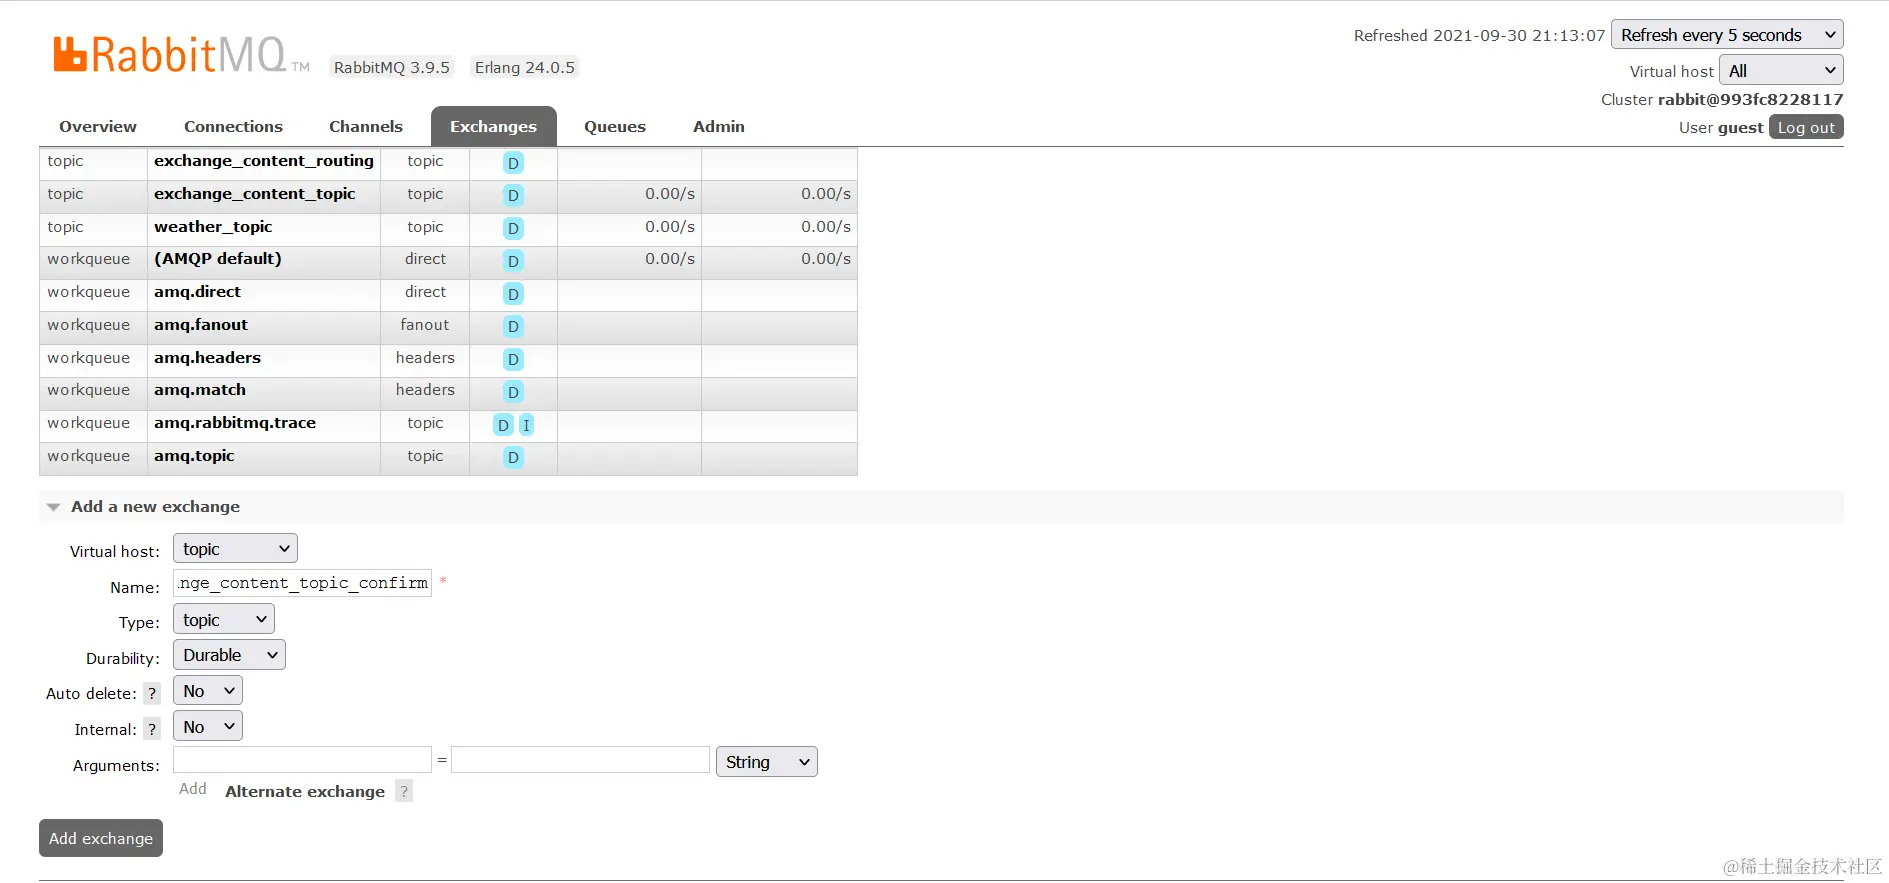Open the exchange_content_routing exchange link
This screenshot has height=883, width=1889.
click(x=264, y=161)
